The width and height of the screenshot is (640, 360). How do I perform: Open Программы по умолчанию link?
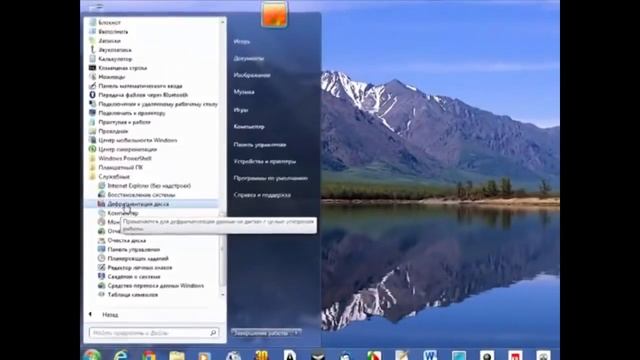[271, 178]
